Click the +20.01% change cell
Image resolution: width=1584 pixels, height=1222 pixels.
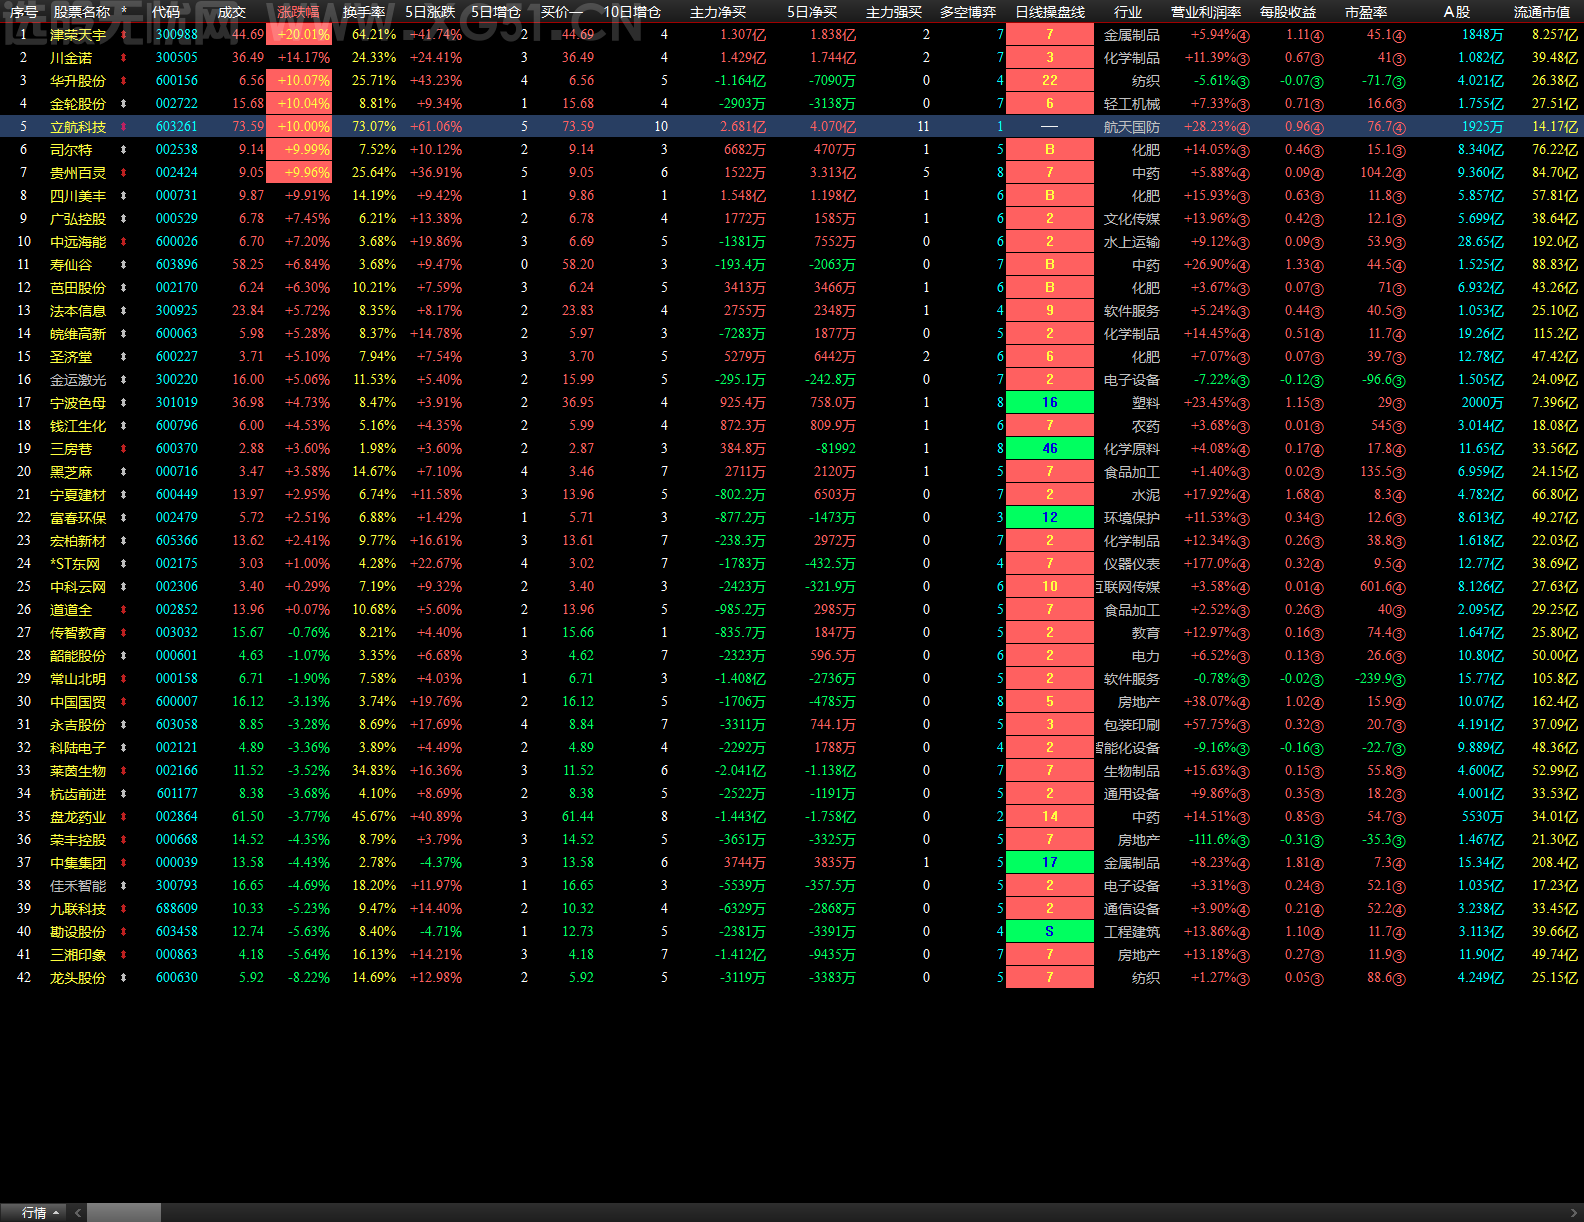pyautogui.click(x=299, y=35)
